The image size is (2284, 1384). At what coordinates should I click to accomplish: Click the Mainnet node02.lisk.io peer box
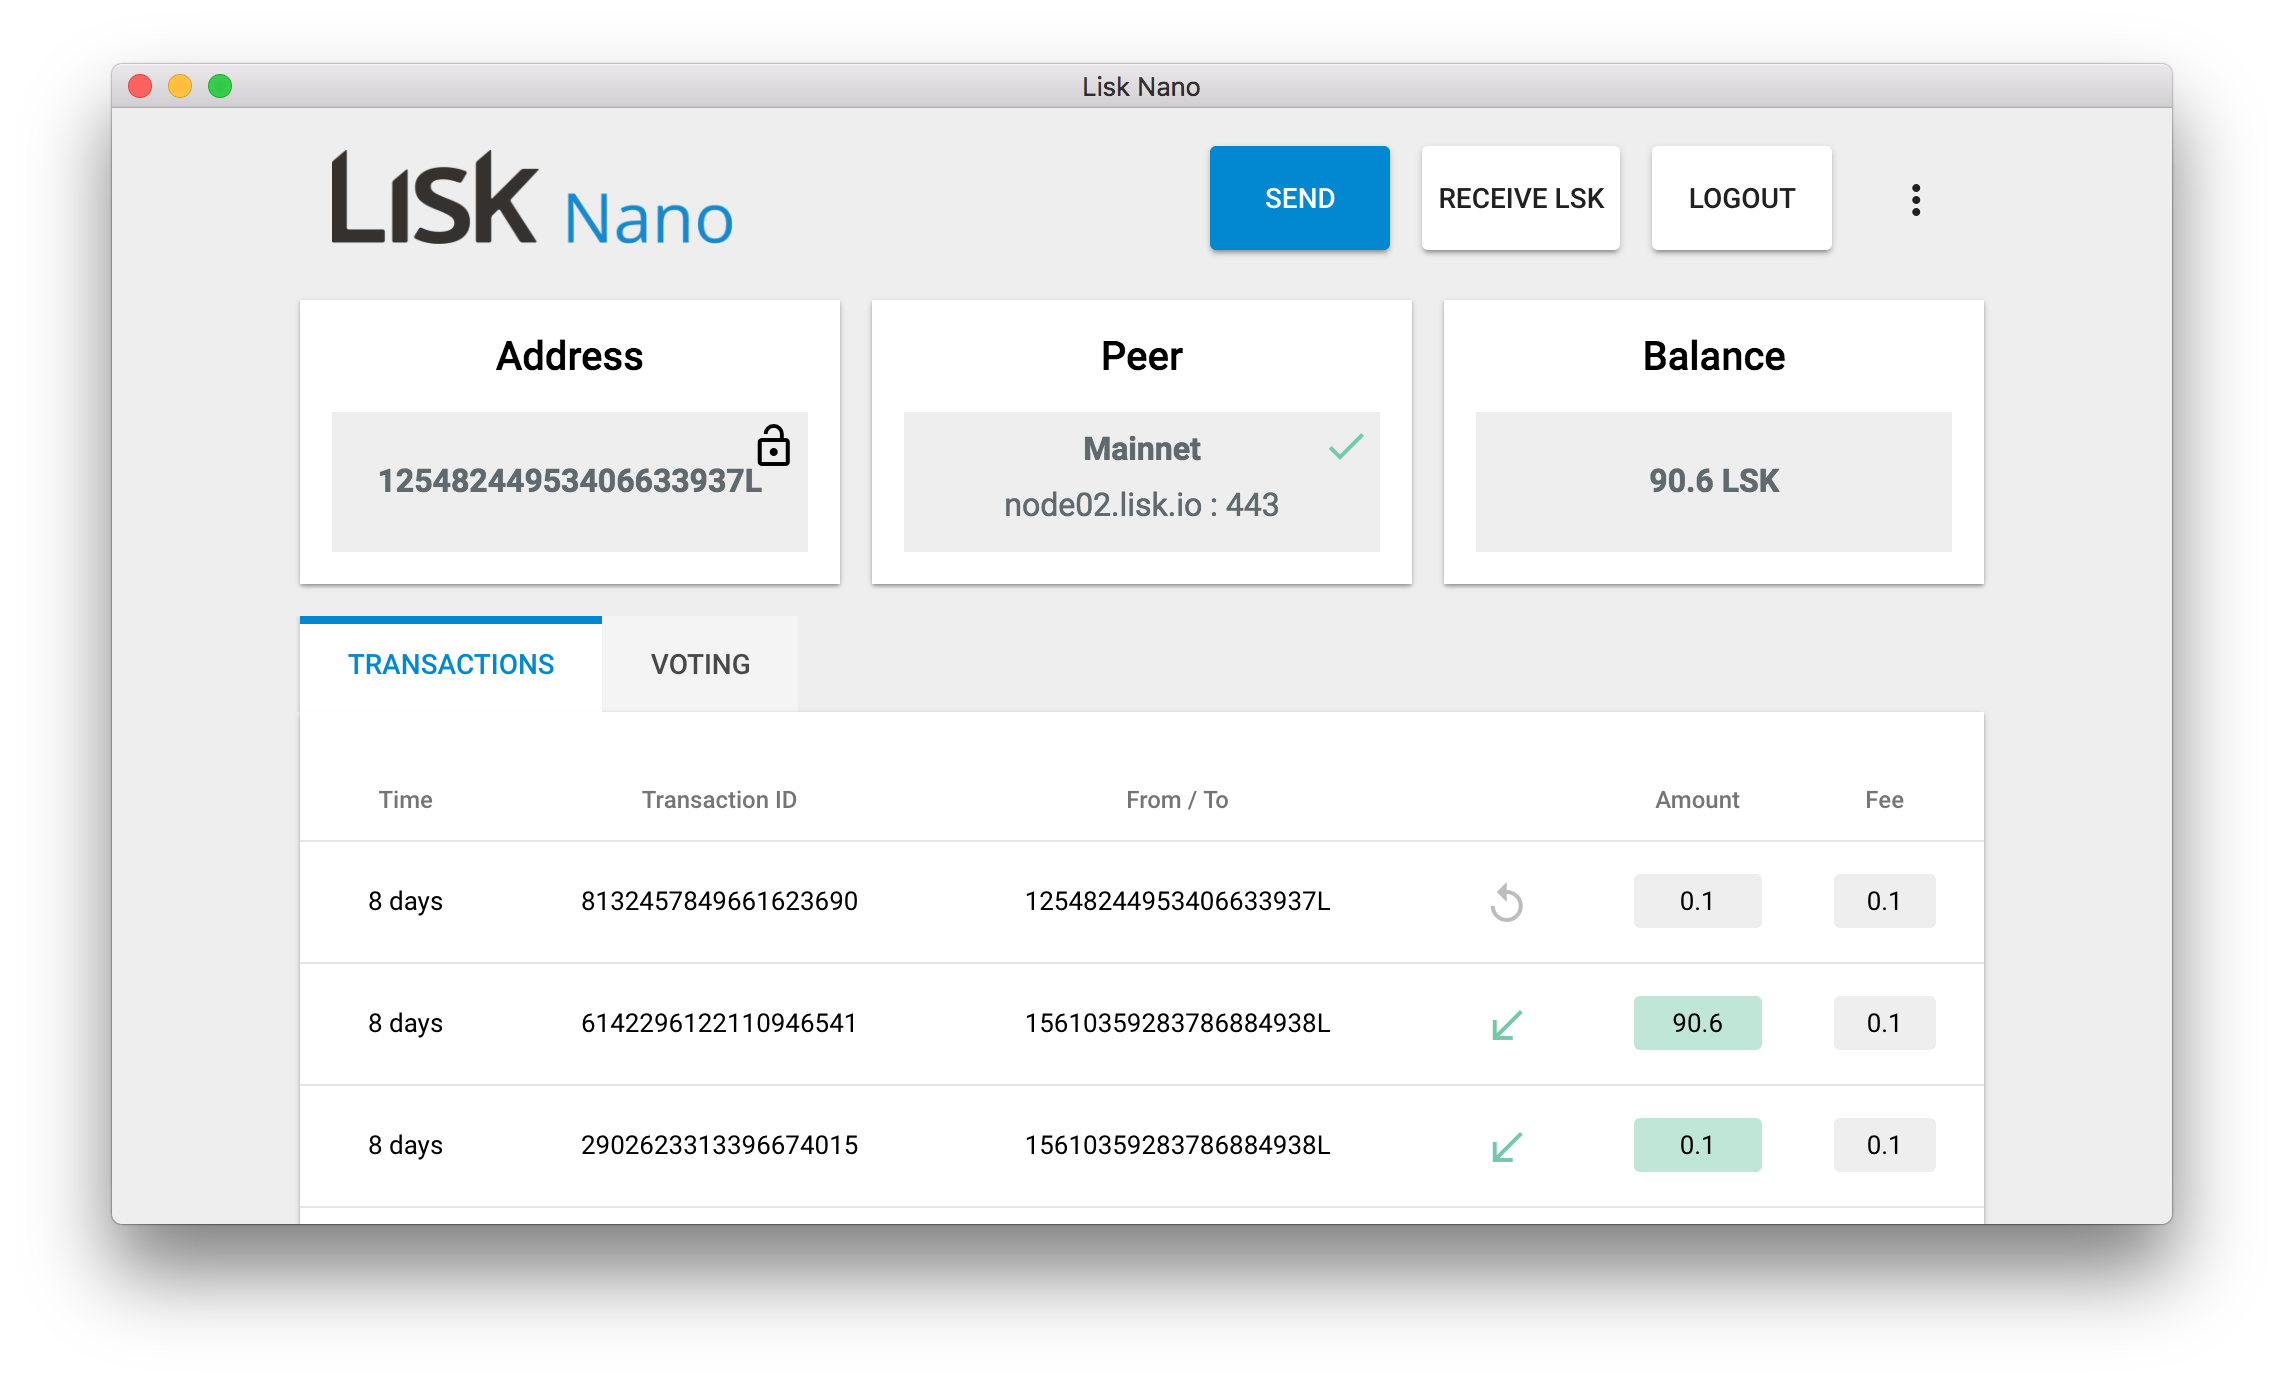click(x=1141, y=481)
